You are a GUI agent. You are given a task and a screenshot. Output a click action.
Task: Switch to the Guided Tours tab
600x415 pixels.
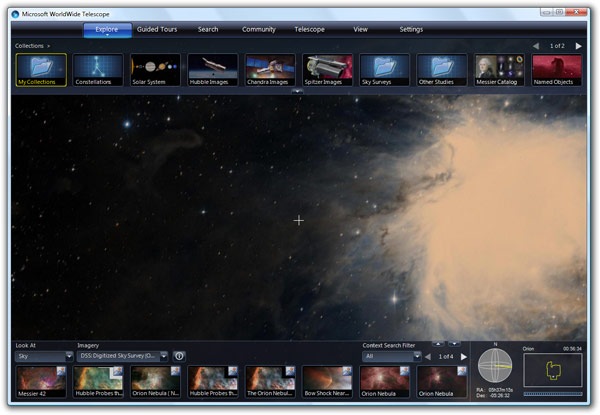(x=157, y=29)
